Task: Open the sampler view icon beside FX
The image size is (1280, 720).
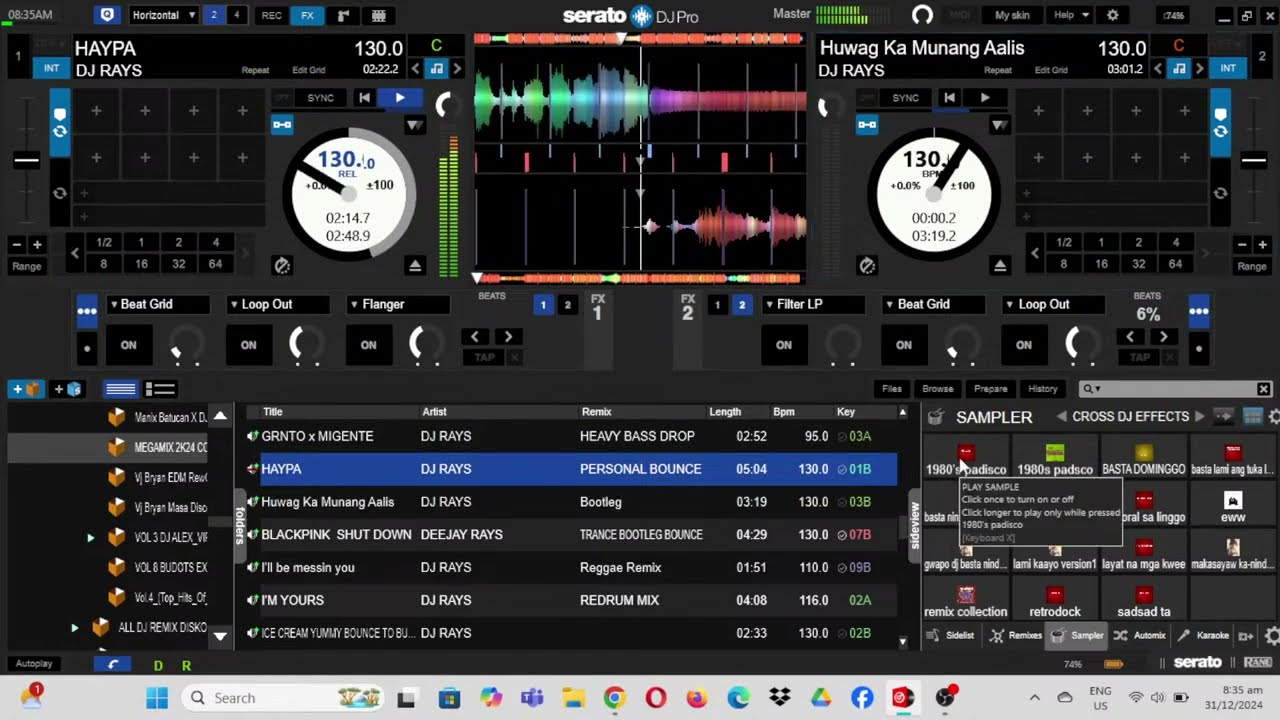Action: click(343, 15)
